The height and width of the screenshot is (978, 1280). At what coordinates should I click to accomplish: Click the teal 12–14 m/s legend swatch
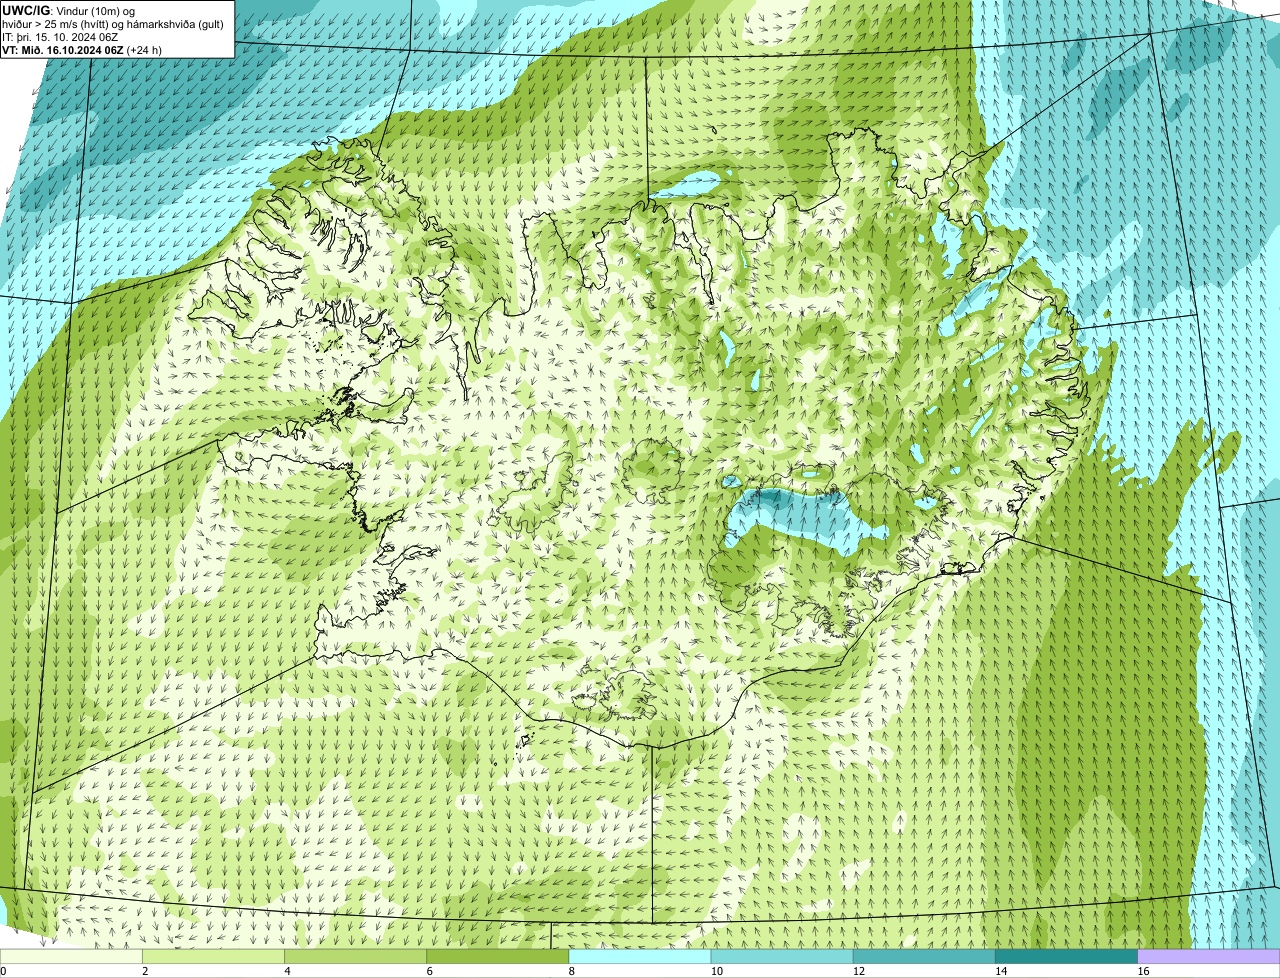(924, 956)
